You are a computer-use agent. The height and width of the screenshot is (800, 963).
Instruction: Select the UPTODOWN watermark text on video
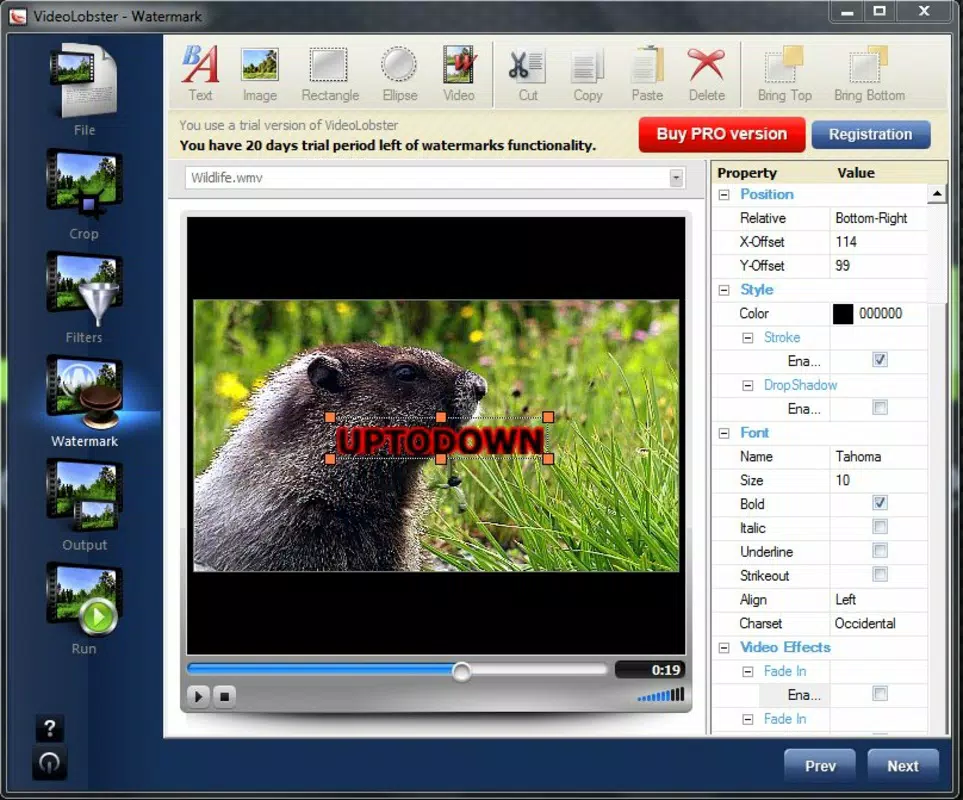pos(440,441)
